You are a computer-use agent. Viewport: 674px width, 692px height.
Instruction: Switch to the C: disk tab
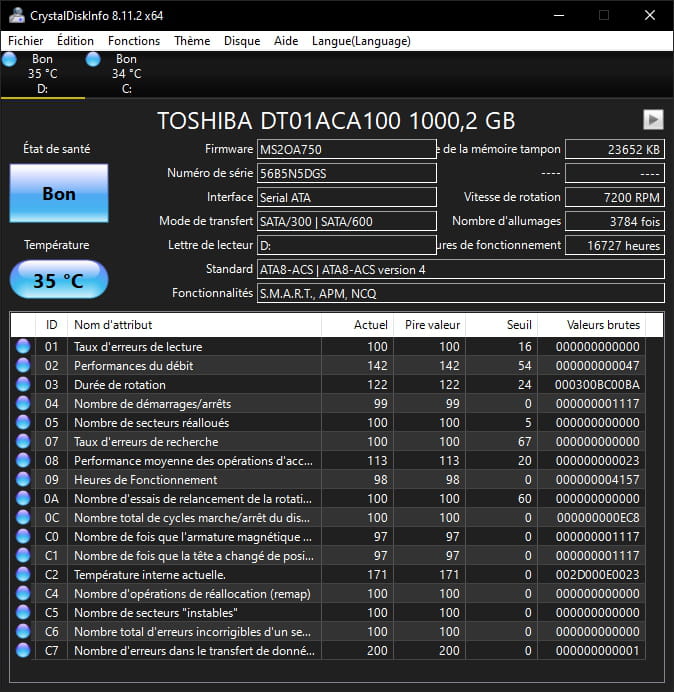coord(127,74)
